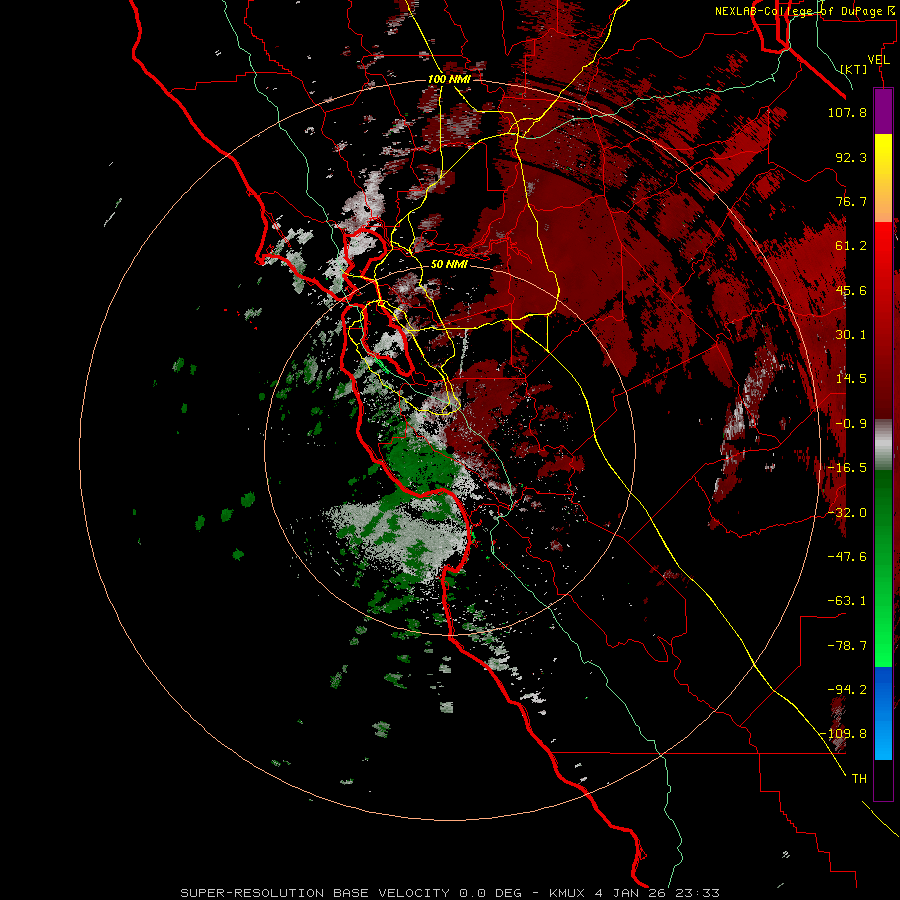Click the 107.8 velocity scale value
This screenshot has height=900, width=900.
847,112
